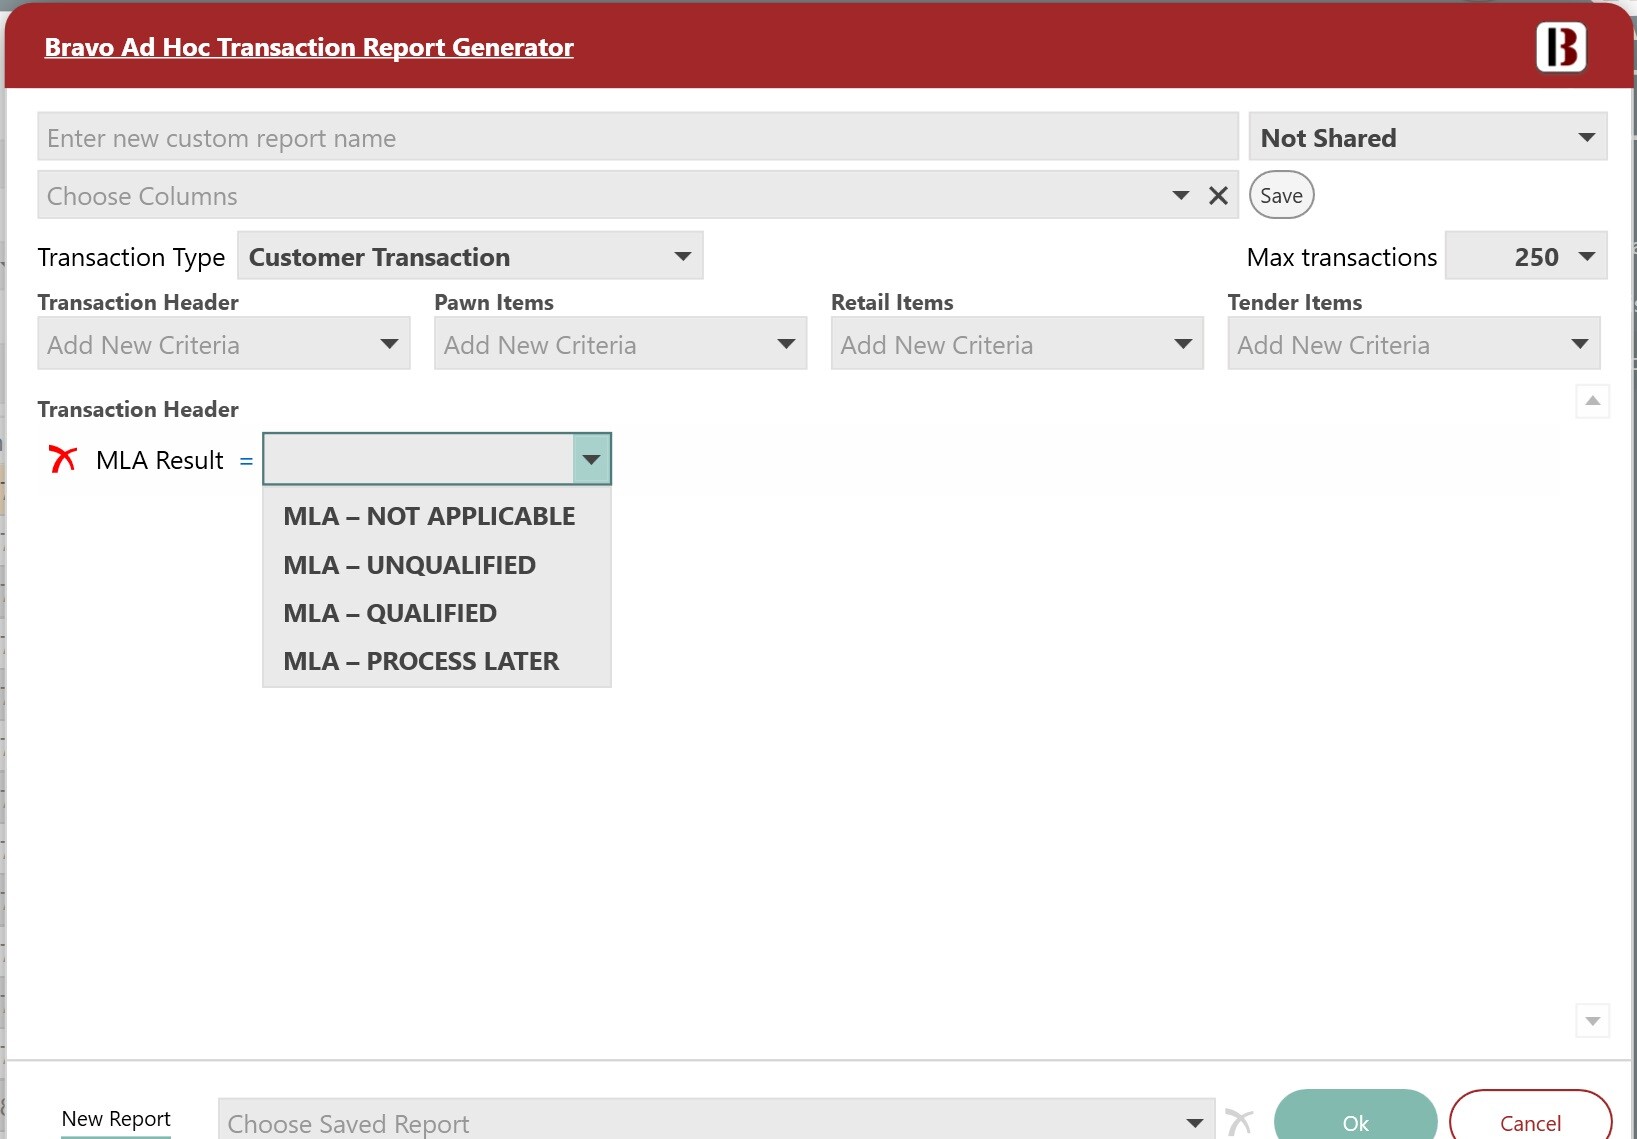This screenshot has width=1637, height=1139.
Task: Open the Max transactions 250 dropdown
Action: click(x=1526, y=256)
